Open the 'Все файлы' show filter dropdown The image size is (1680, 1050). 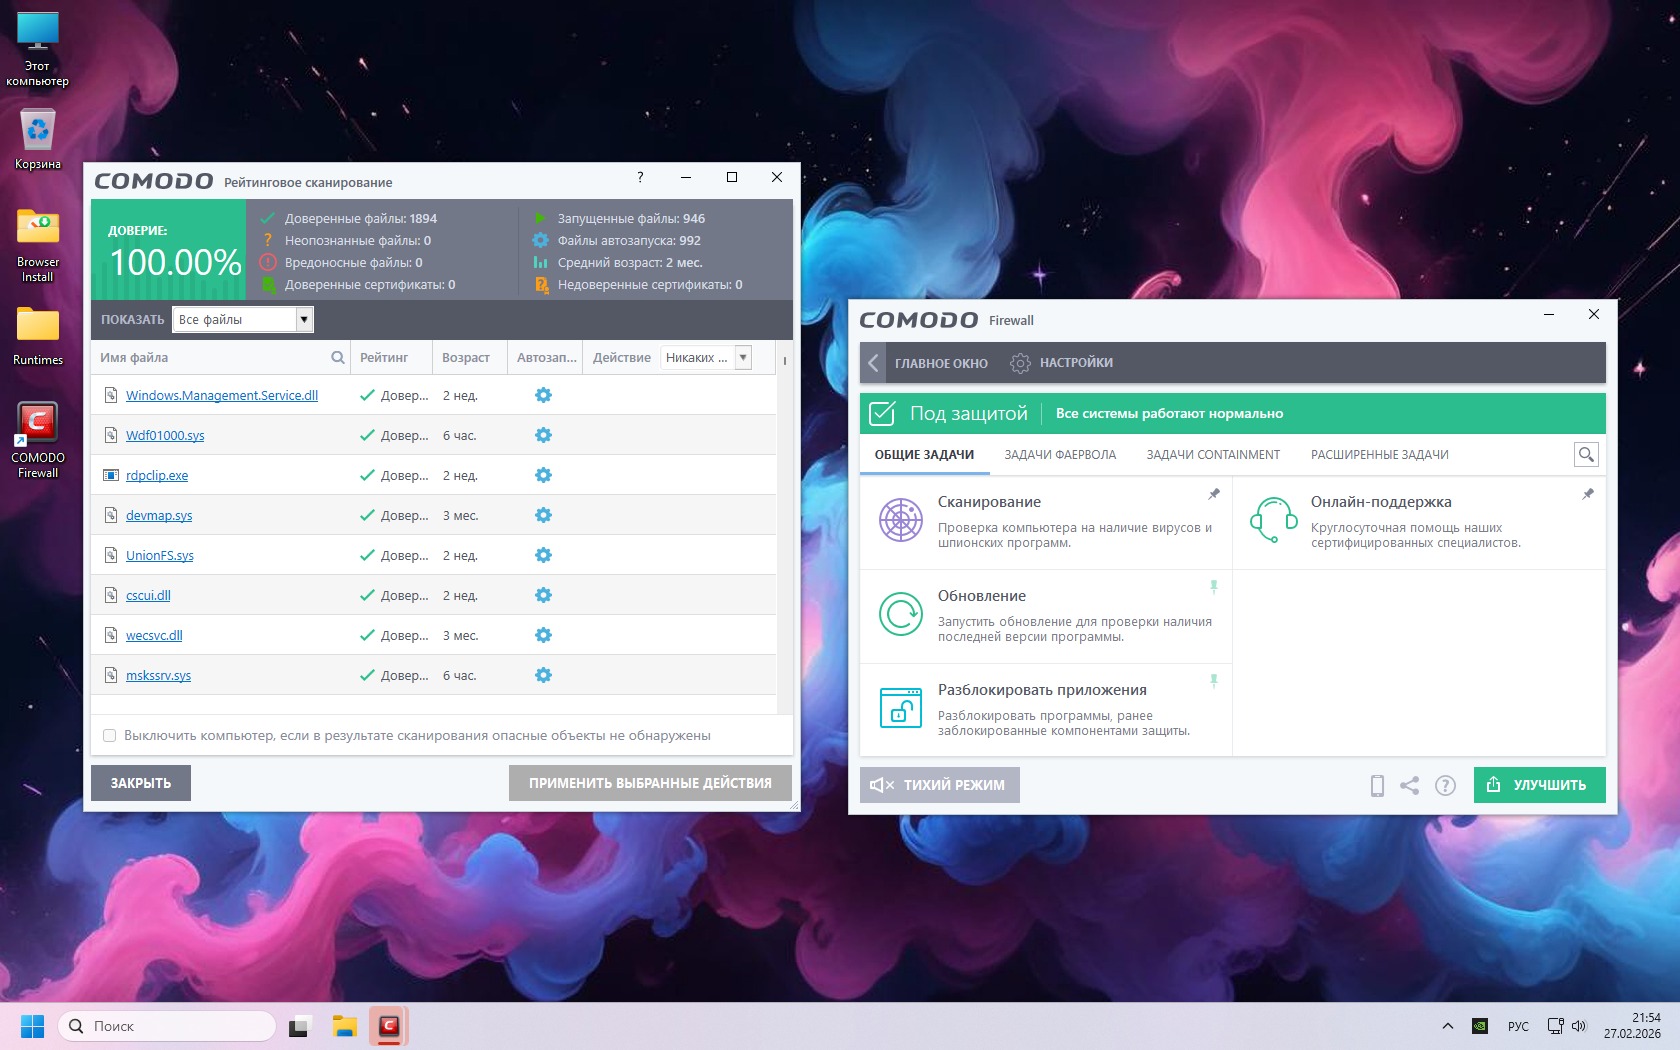point(304,320)
